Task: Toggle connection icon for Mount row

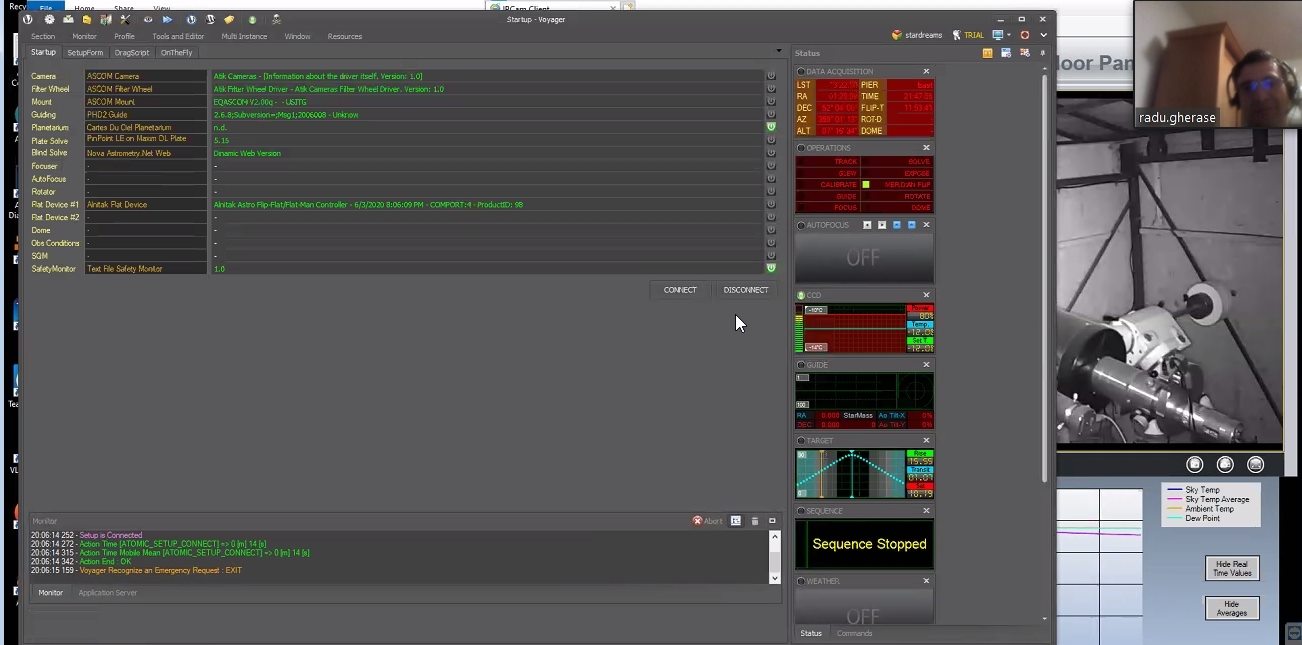Action: (771, 102)
